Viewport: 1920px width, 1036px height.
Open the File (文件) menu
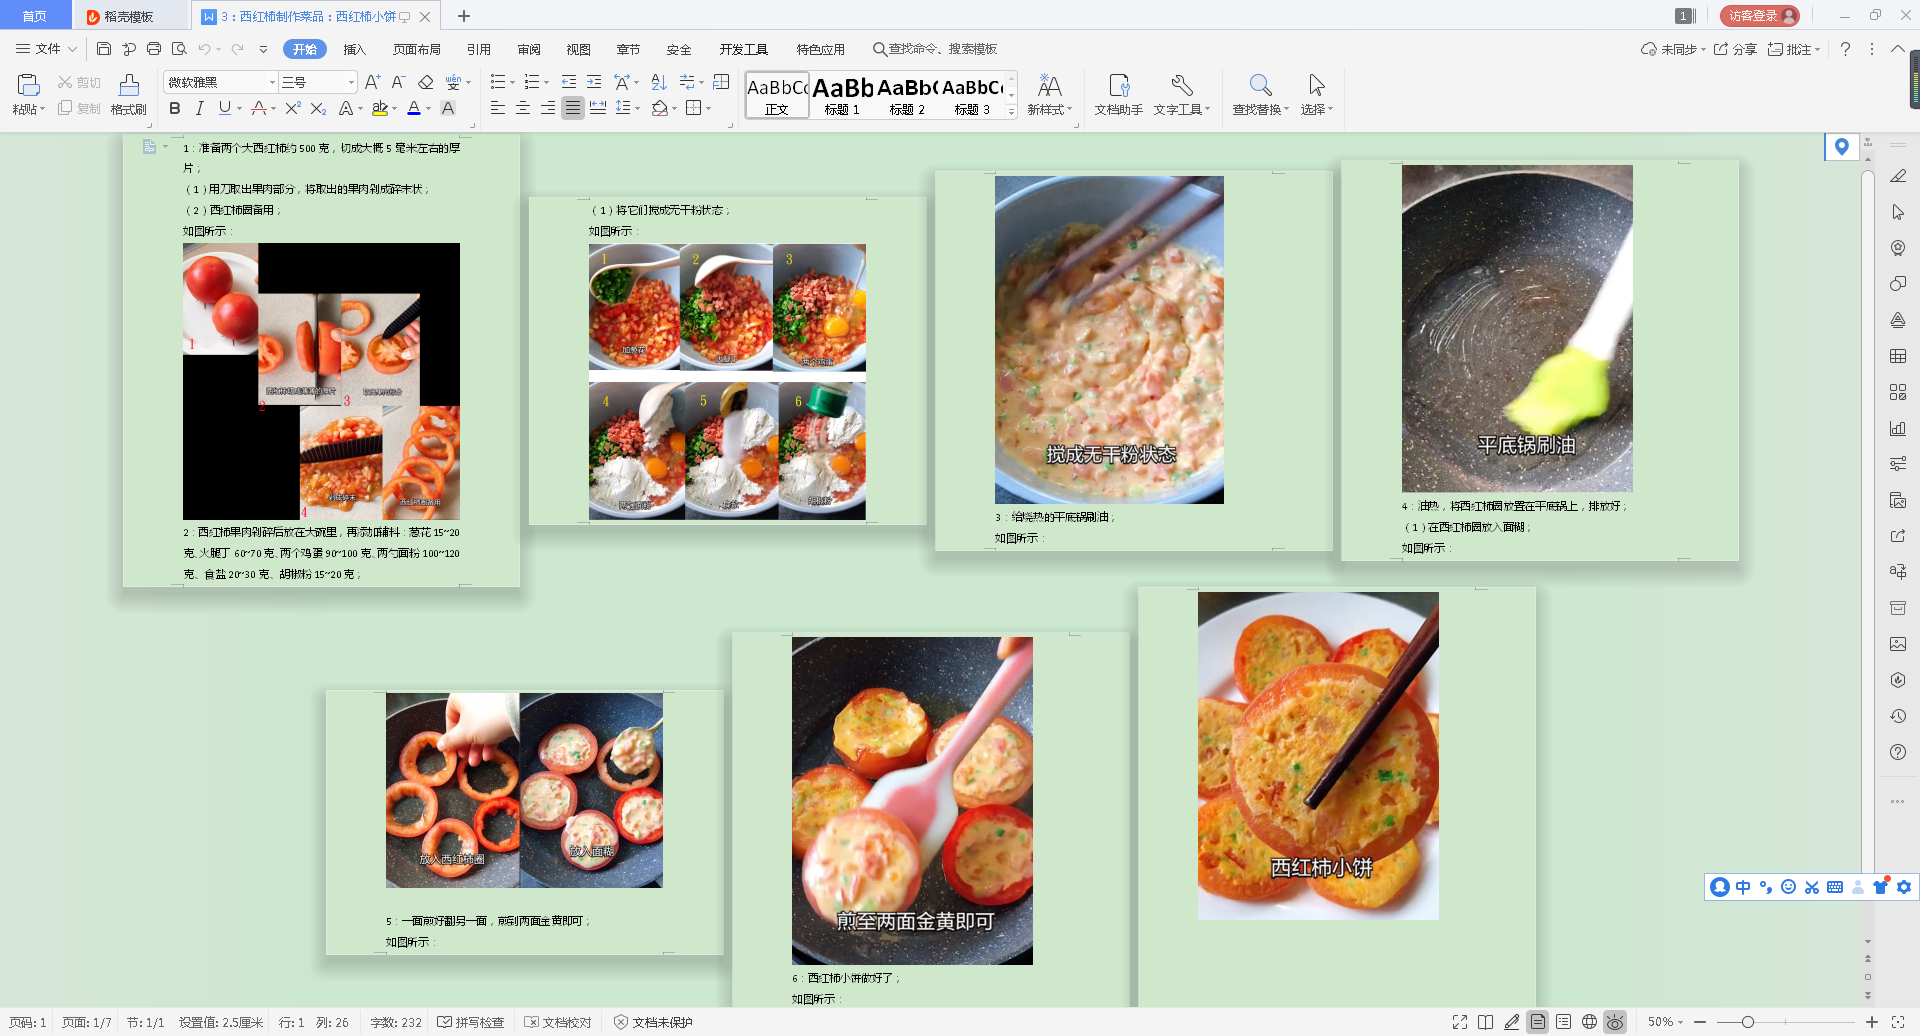click(x=47, y=49)
